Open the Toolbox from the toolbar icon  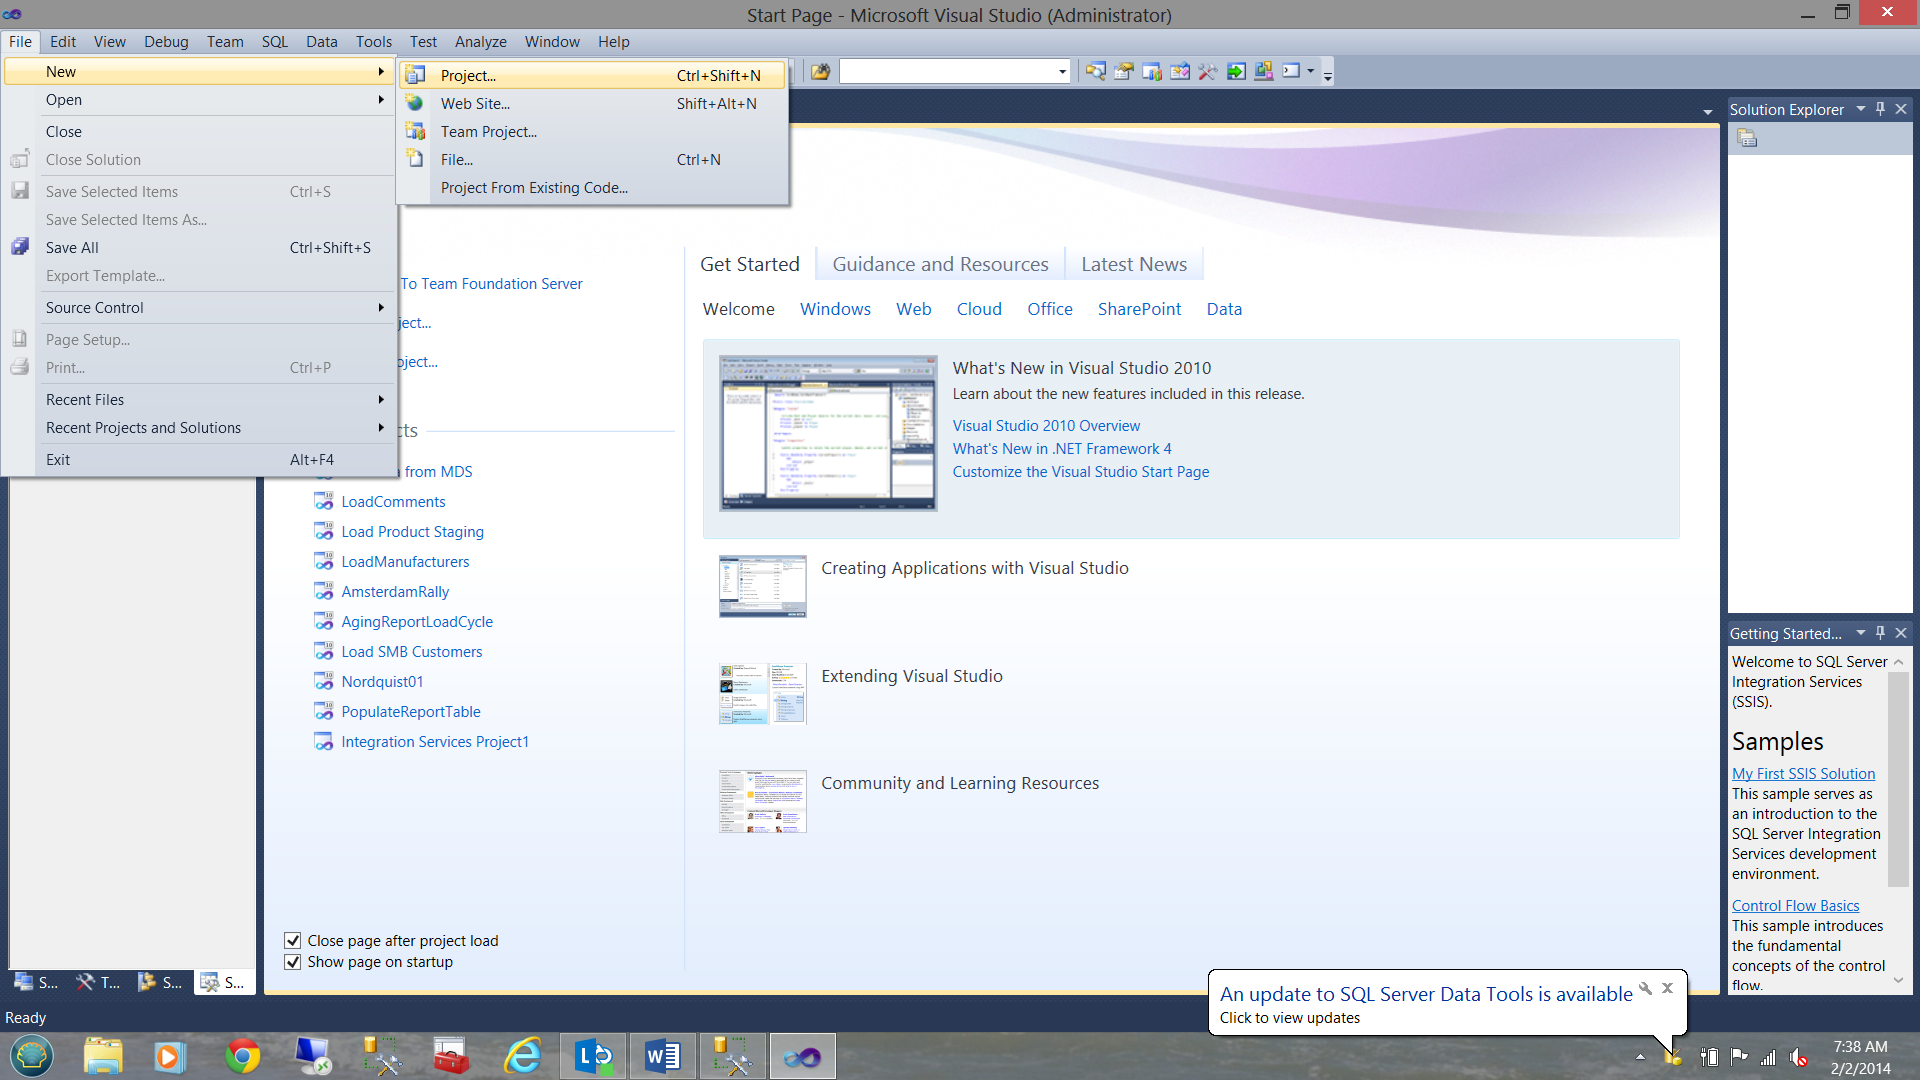(1208, 71)
